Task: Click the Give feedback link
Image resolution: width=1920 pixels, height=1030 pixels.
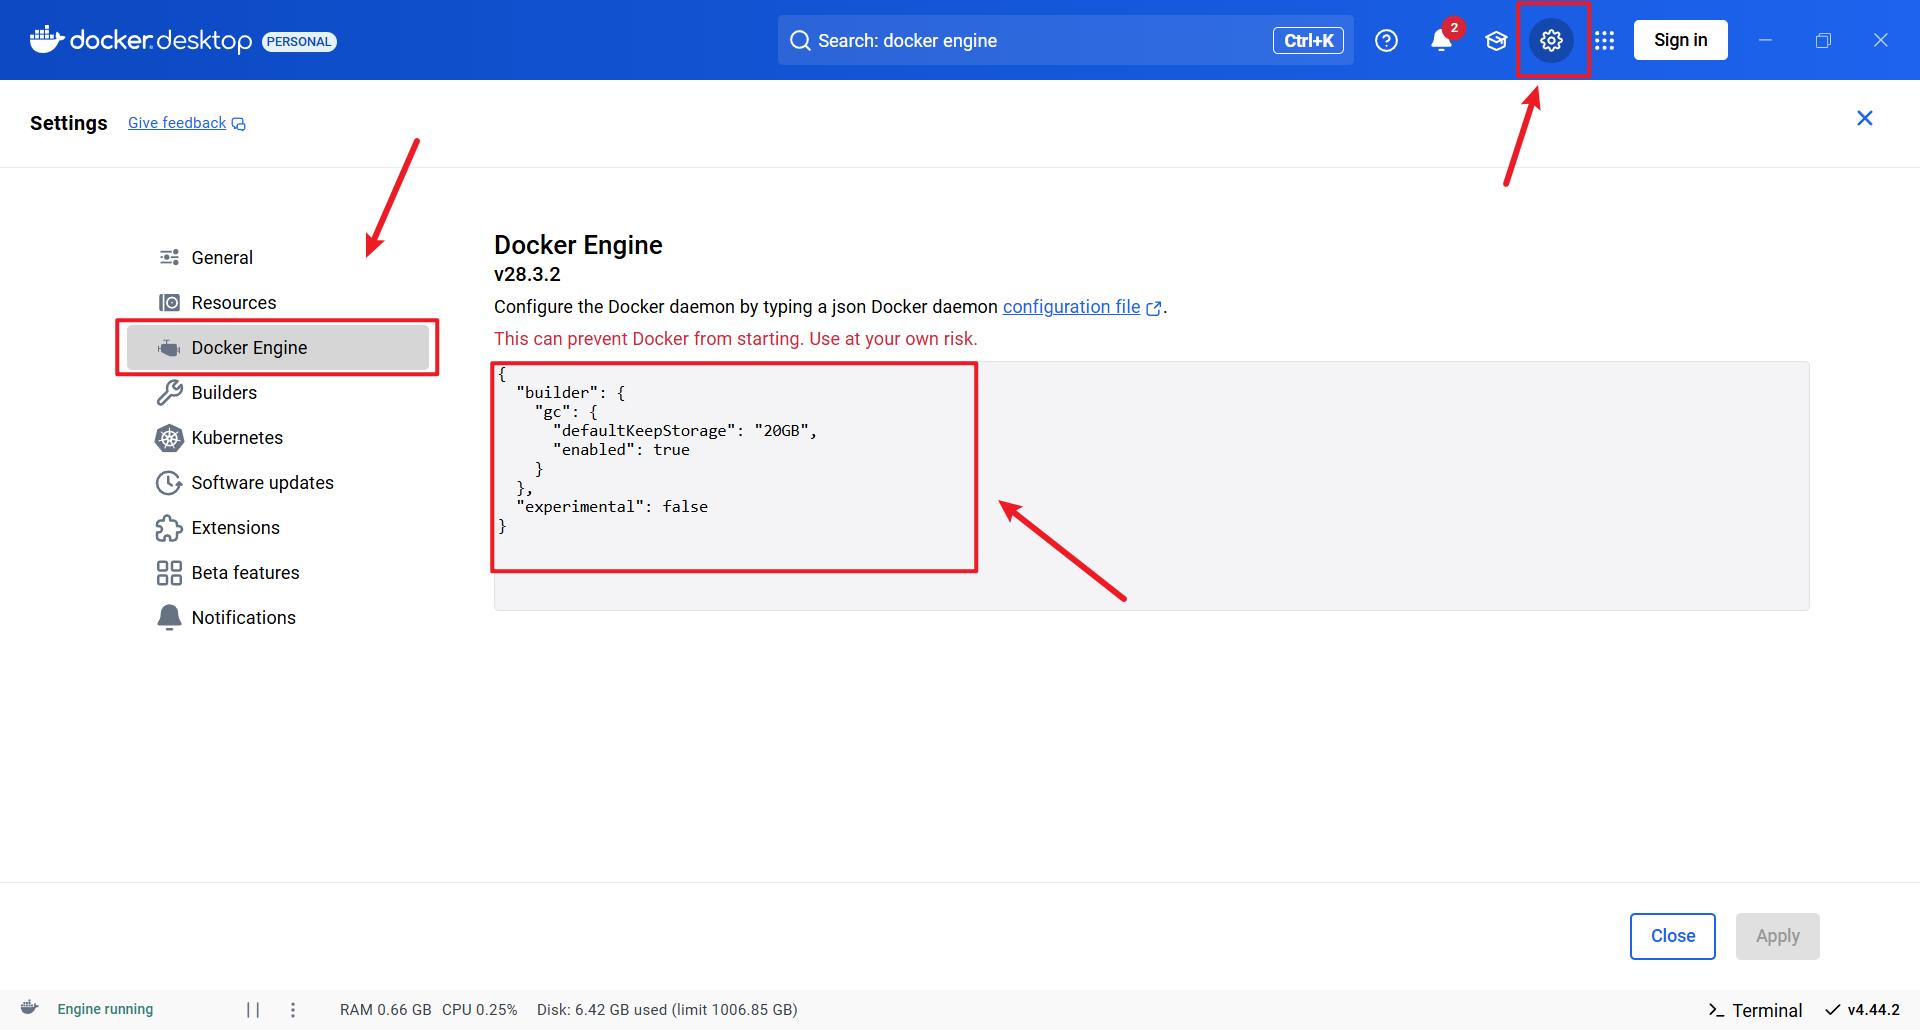Action: pos(177,122)
